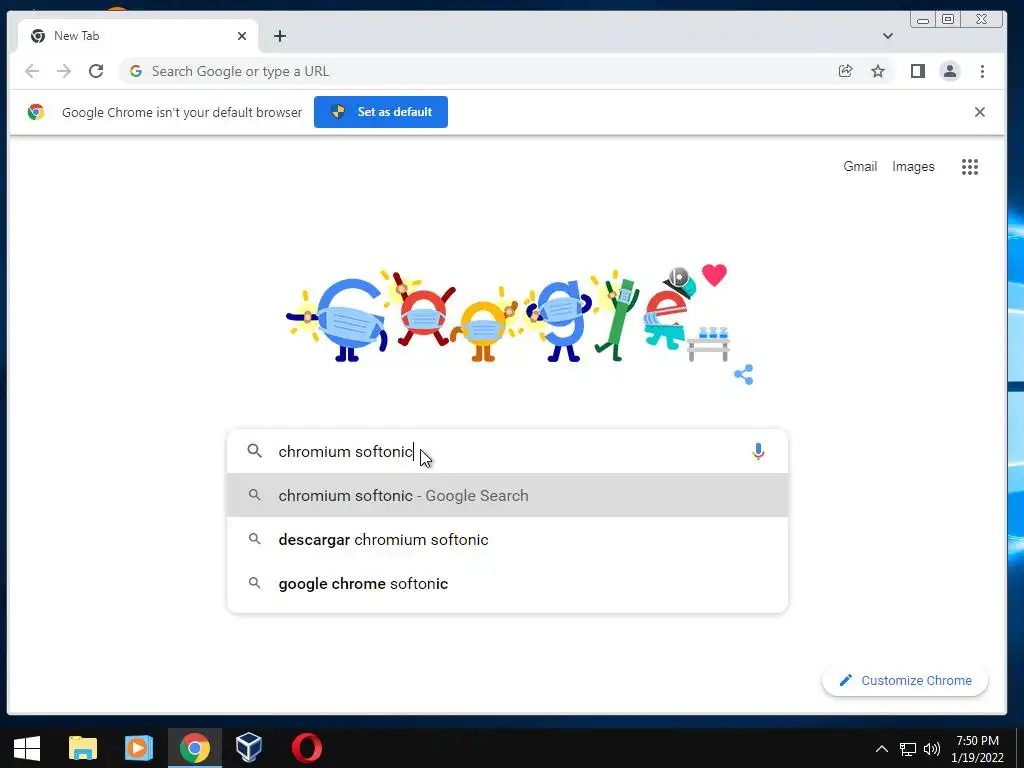1024x768 pixels.
Task: Bookmark this tab with the star icon
Action: point(878,71)
